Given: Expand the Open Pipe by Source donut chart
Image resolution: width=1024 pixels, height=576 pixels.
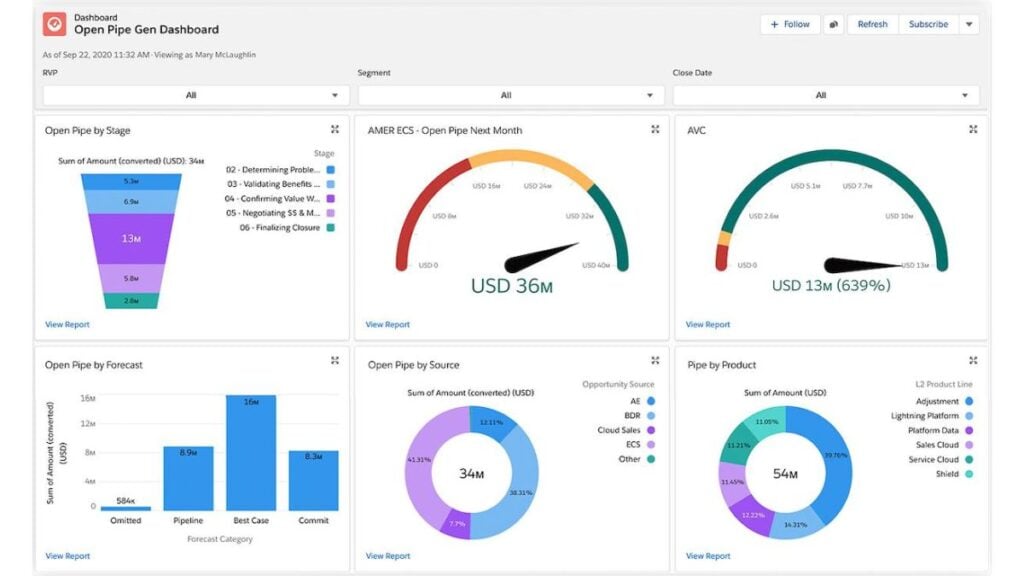Looking at the screenshot, I should (x=655, y=360).
